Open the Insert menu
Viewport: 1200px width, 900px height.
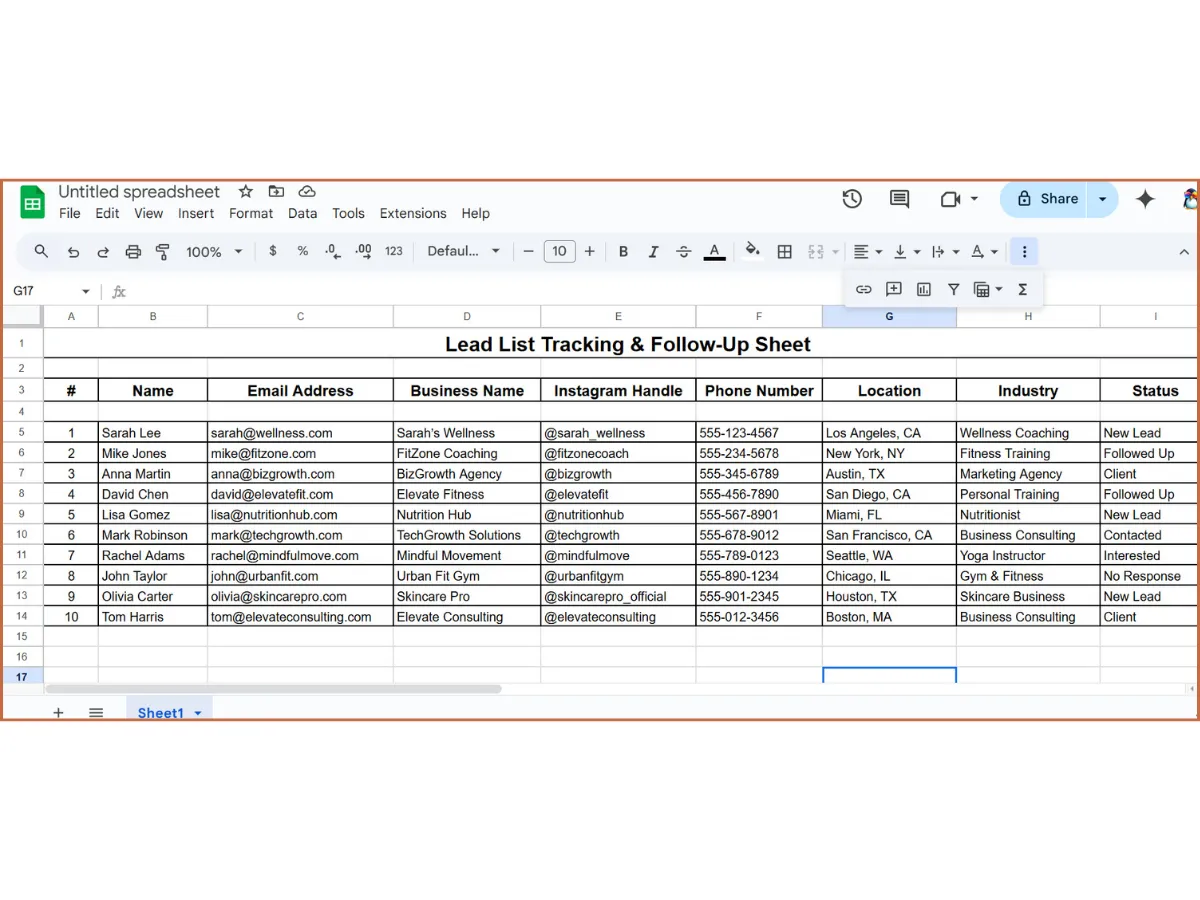tap(196, 213)
